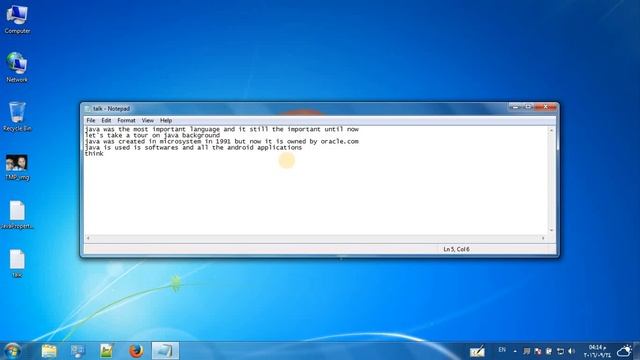Click the vertical scrollbar down arrow
The height and width of the screenshot is (360, 640).
(x=551, y=231)
